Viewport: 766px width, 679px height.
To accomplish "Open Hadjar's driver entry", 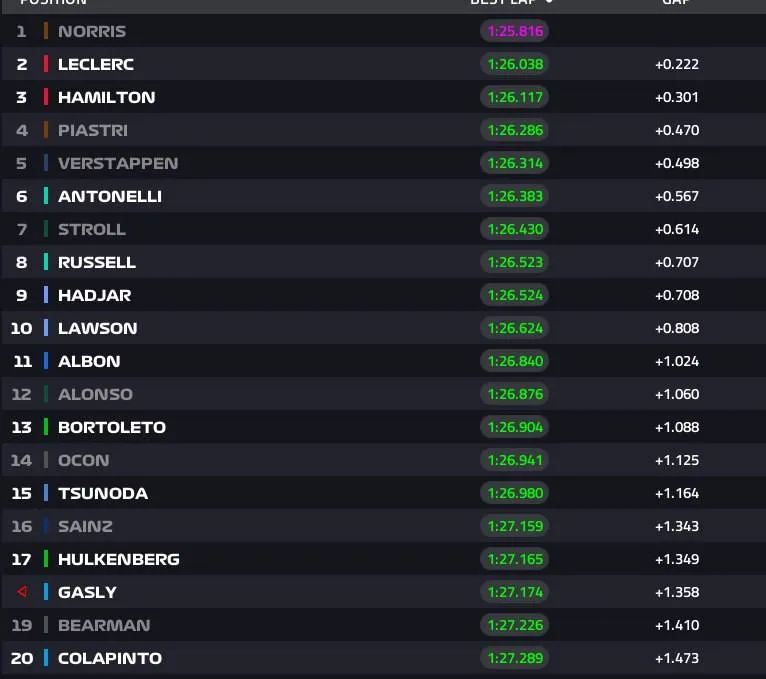I will click(x=383, y=295).
